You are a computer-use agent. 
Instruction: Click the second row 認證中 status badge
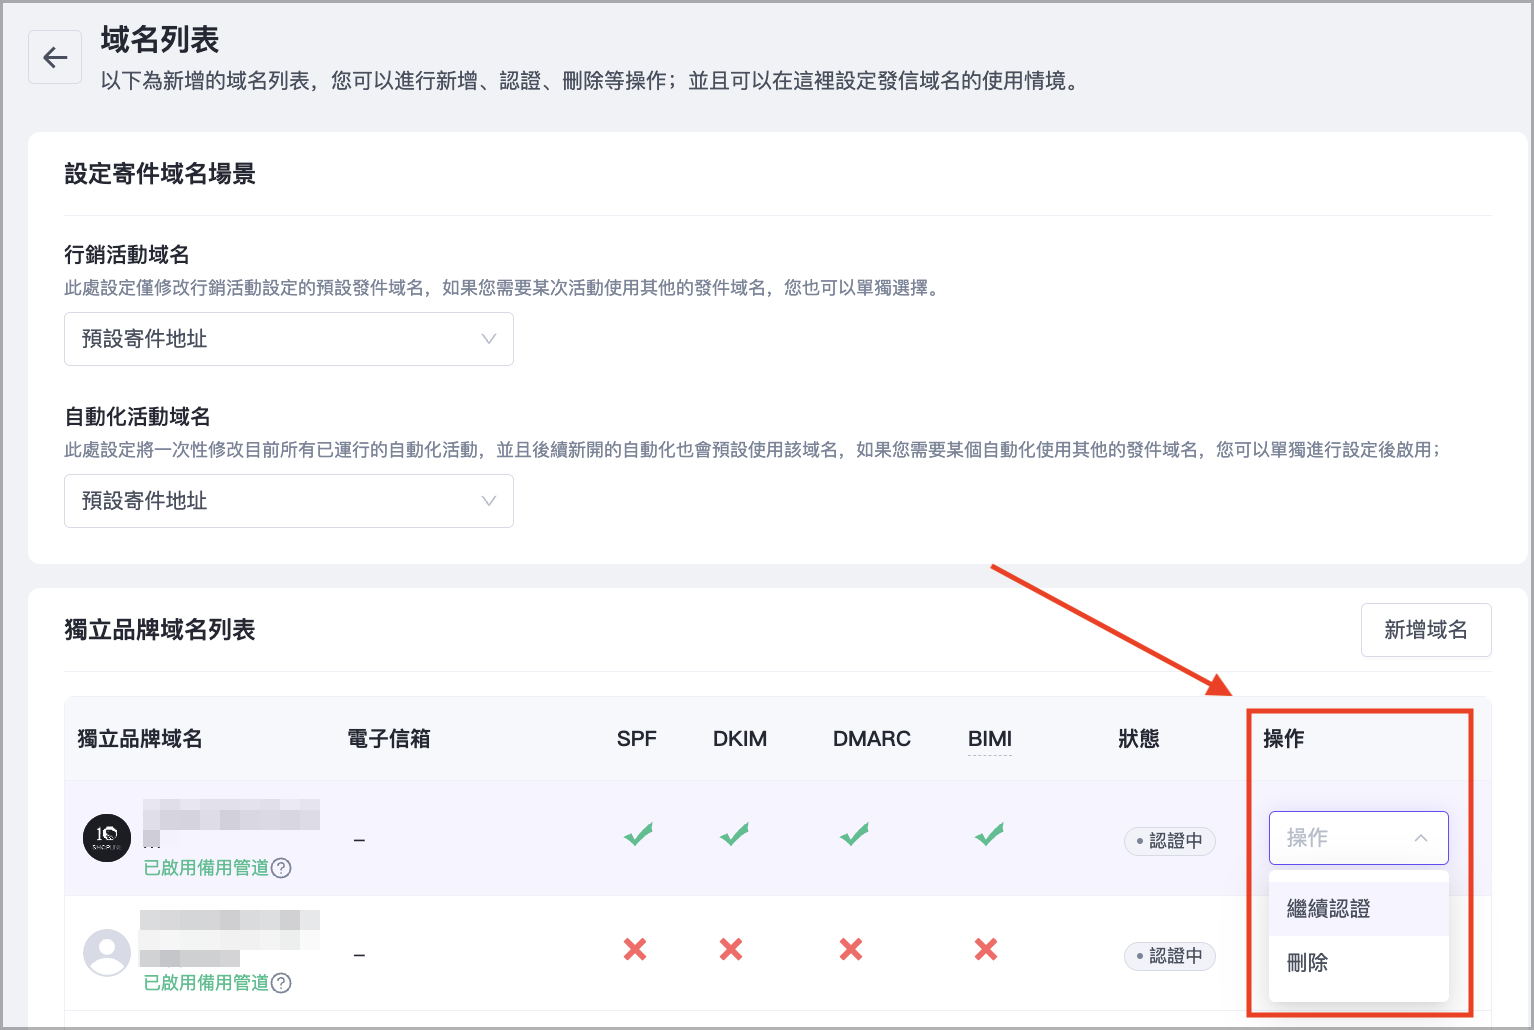tap(1170, 956)
